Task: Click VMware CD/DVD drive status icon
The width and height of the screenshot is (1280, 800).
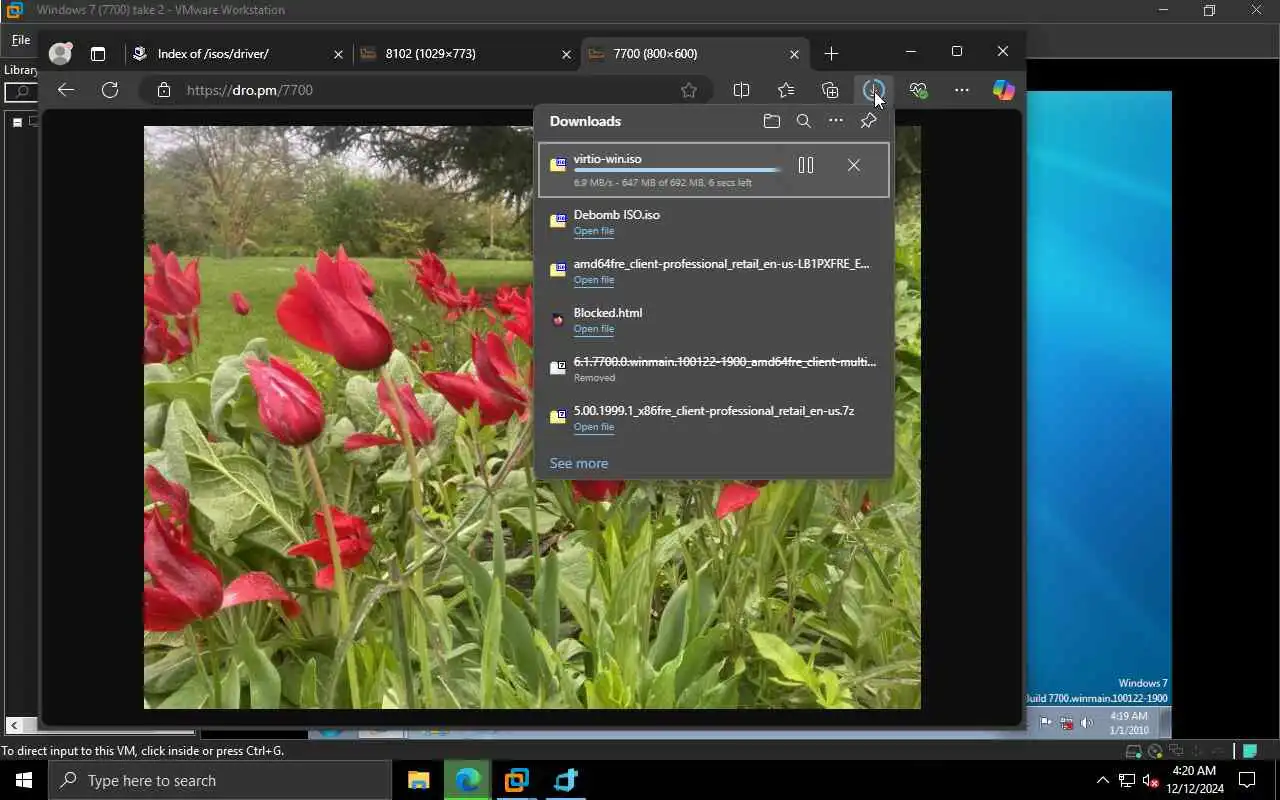Action: click(1156, 751)
